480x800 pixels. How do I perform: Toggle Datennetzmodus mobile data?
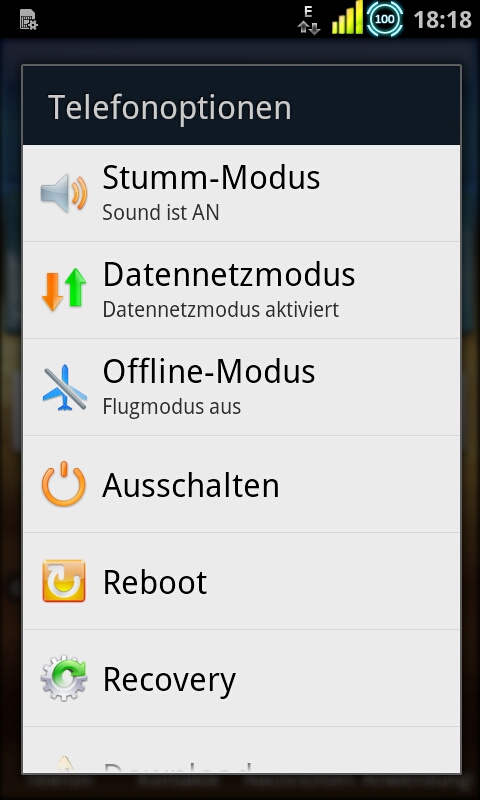click(x=241, y=290)
